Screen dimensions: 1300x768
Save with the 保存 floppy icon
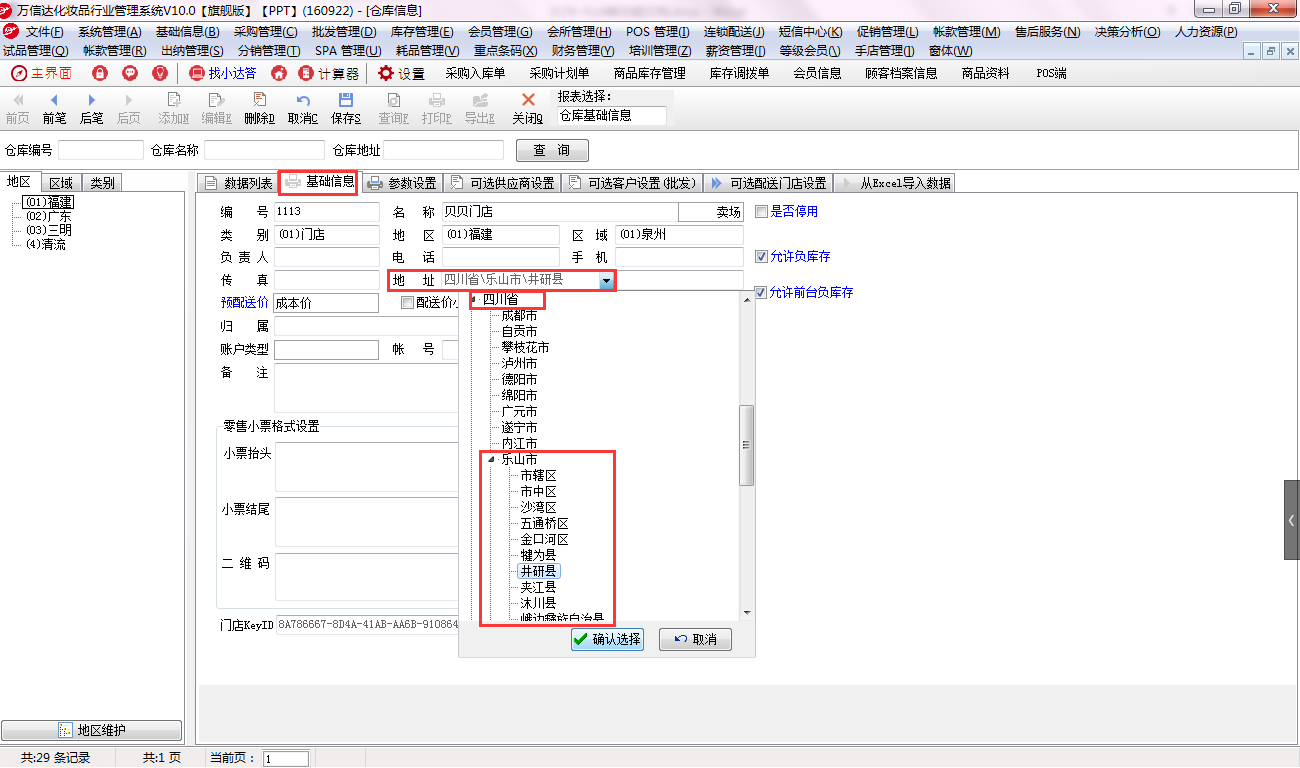346,108
